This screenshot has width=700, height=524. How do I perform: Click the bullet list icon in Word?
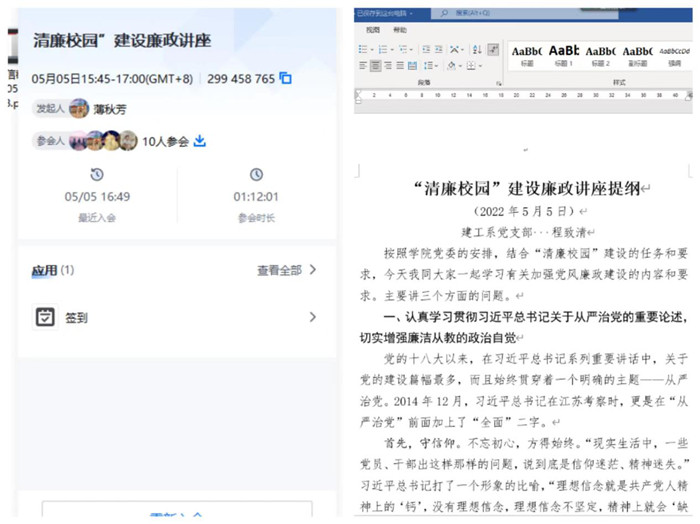pyautogui.click(x=364, y=48)
